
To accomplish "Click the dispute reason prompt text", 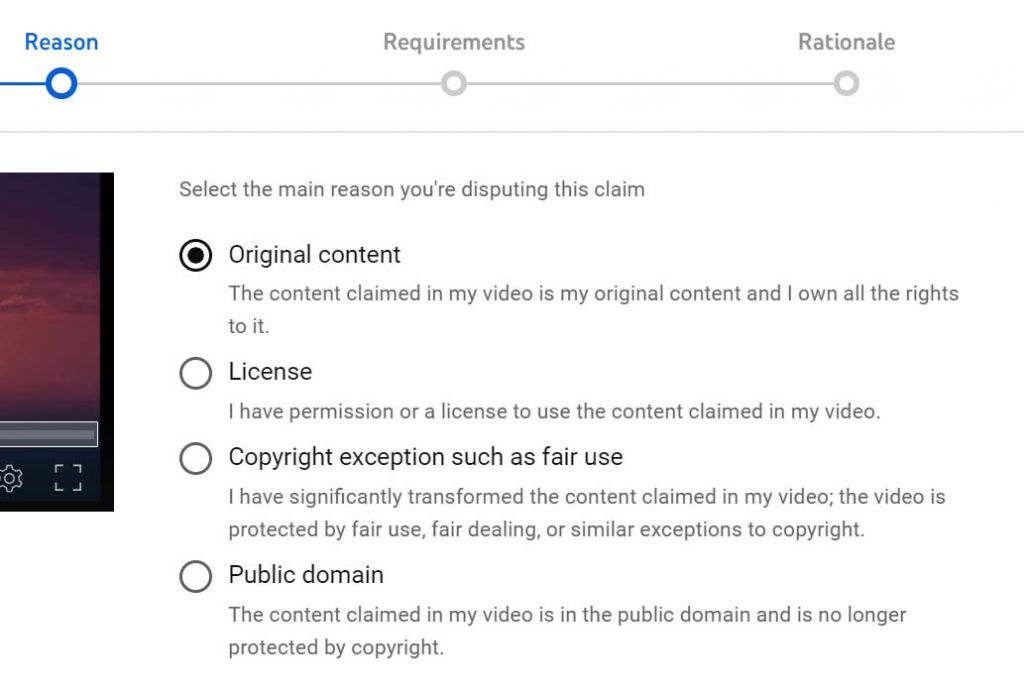I will pyautogui.click(x=411, y=189).
